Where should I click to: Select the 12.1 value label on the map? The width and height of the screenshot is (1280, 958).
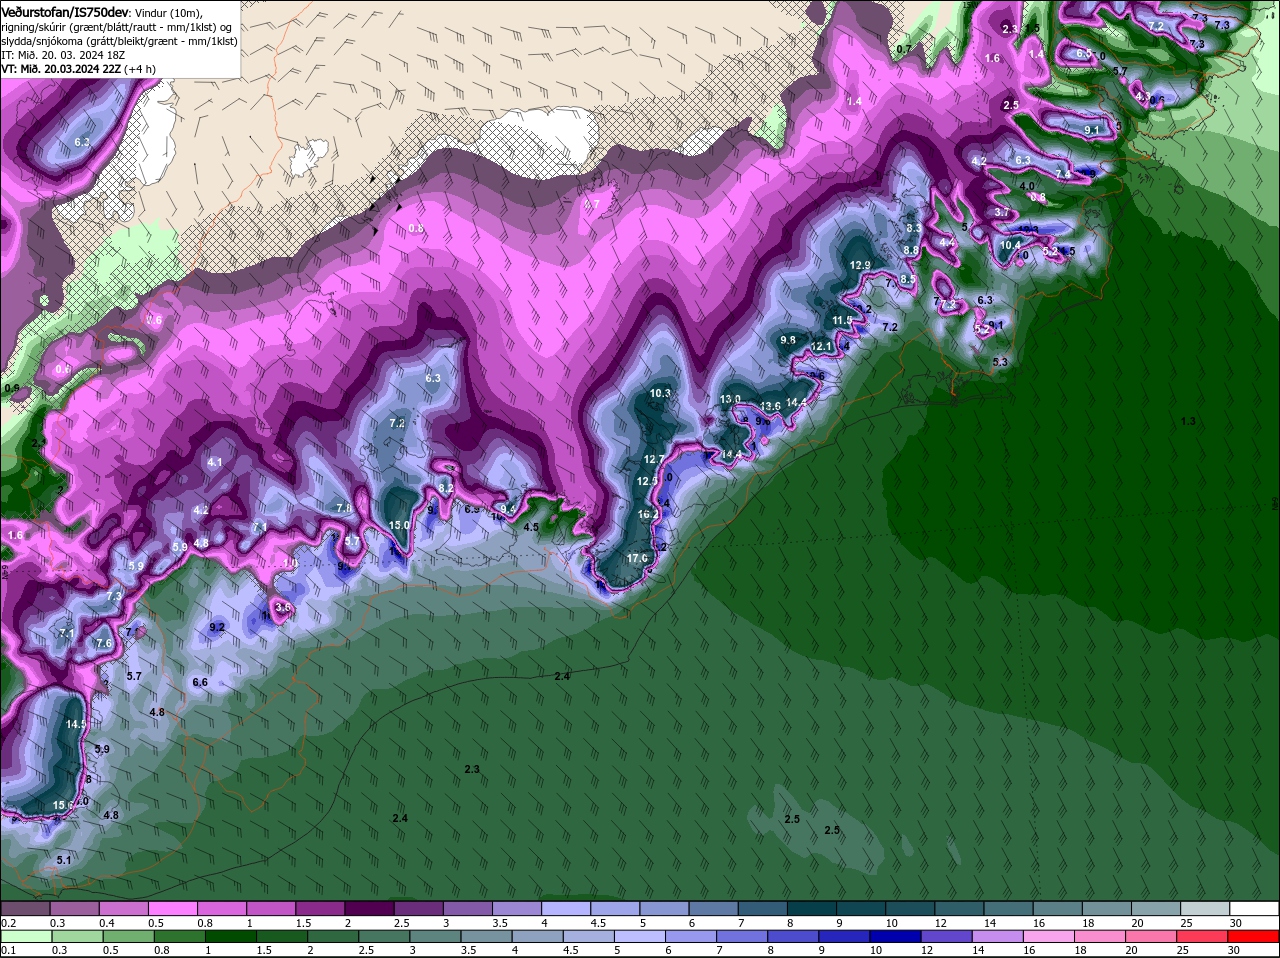click(x=821, y=346)
